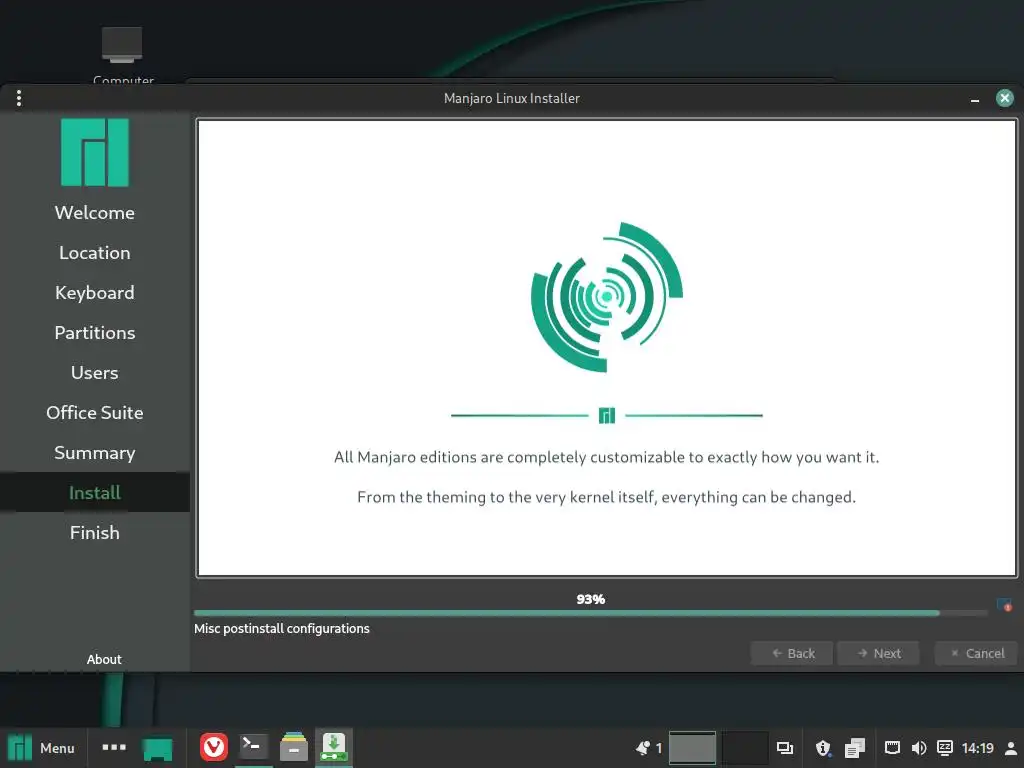Select the Keyboard step in the sidebar
This screenshot has height=768, width=1024.
(x=95, y=293)
